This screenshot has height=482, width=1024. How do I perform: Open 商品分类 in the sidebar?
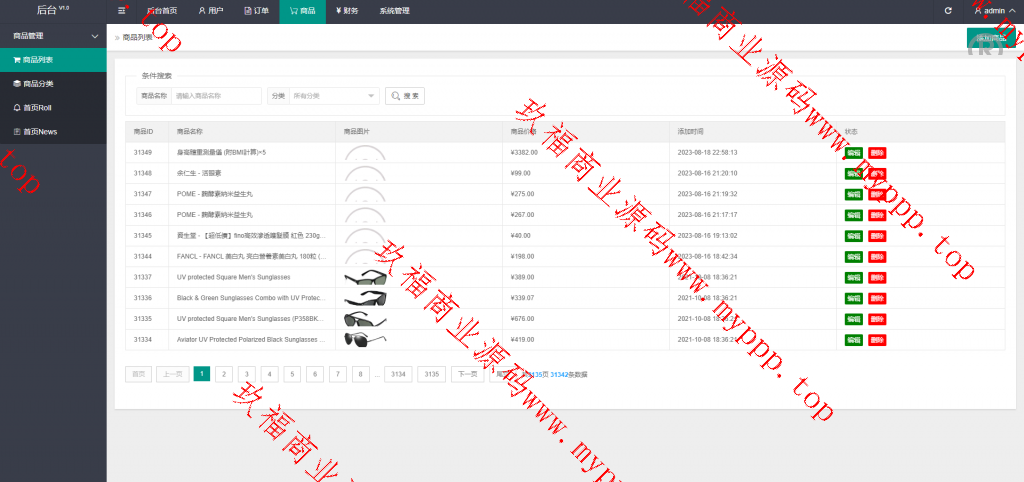click(53, 84)
